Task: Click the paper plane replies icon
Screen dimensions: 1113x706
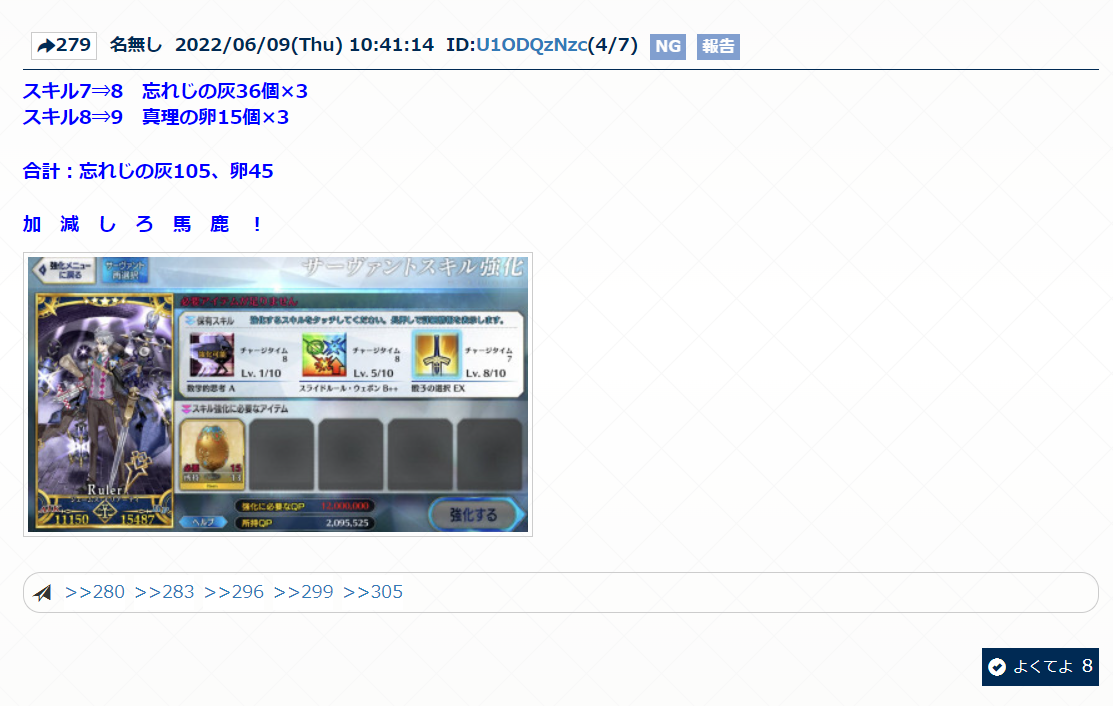Action: click(42, 593)
